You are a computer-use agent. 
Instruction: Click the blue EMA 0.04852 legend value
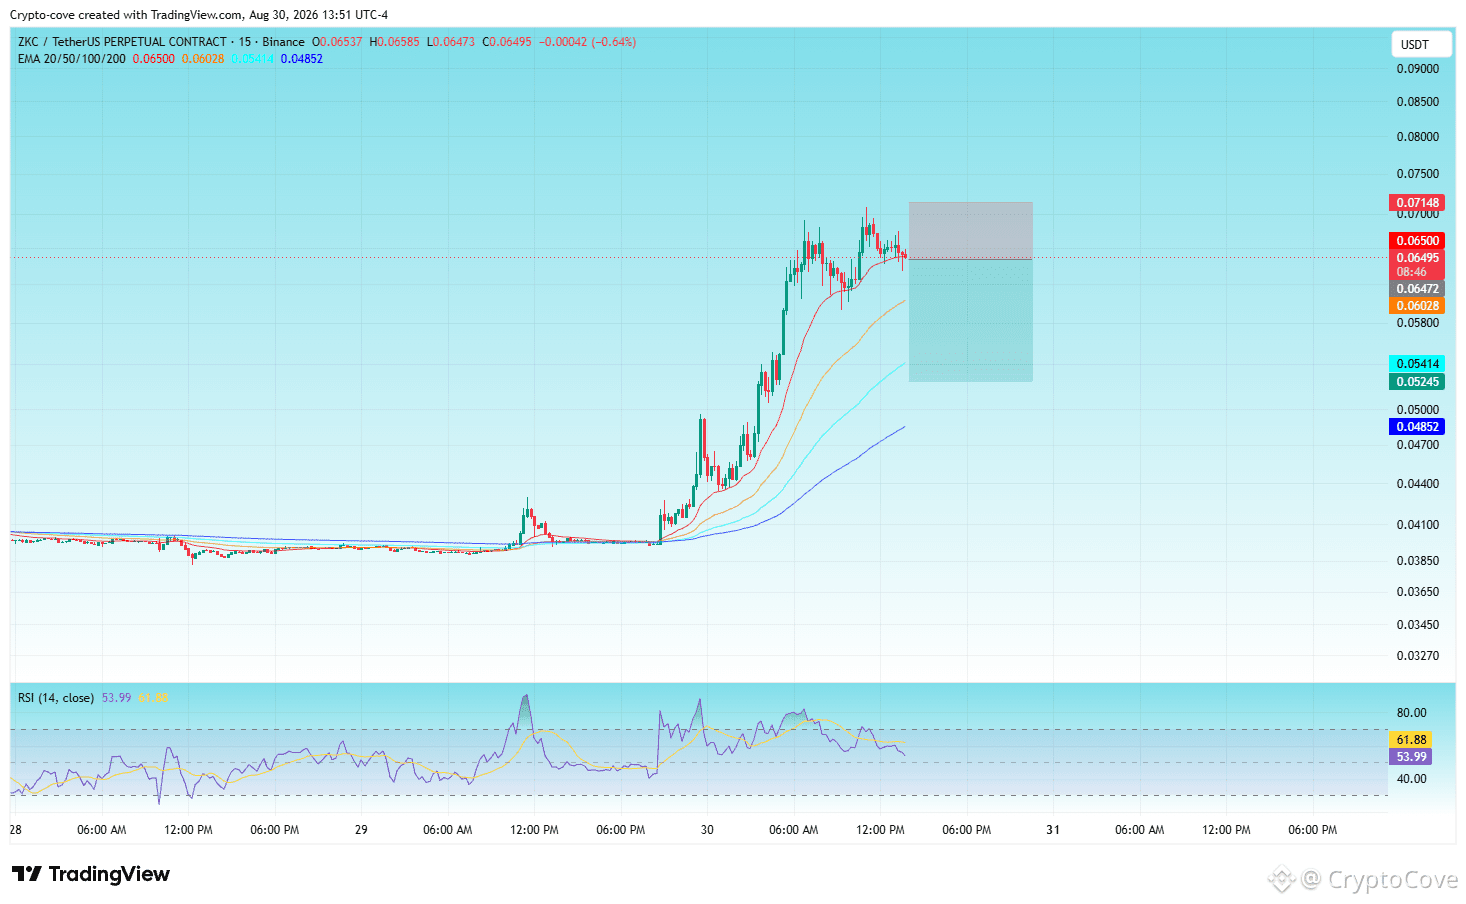click(x=302, y=59)
